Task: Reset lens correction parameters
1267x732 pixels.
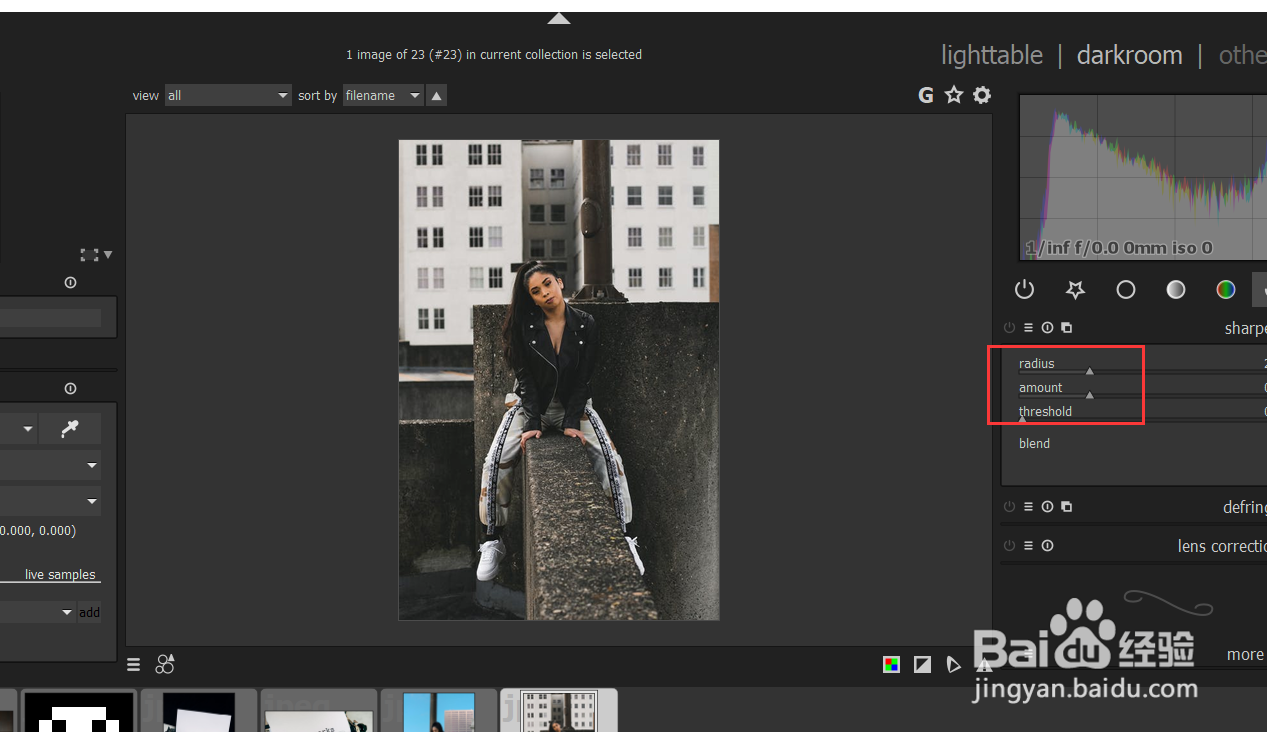Action: coord(1047,546)
